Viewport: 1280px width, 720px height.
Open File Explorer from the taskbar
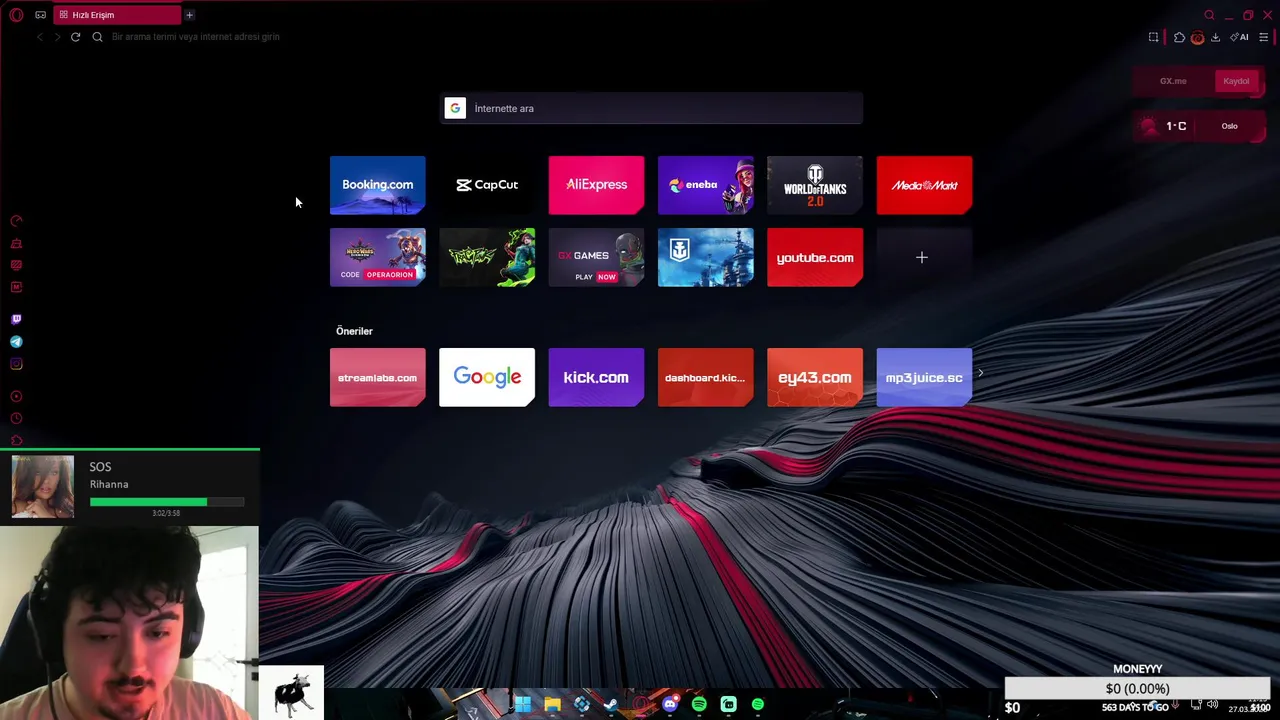[x=552, y=705]
